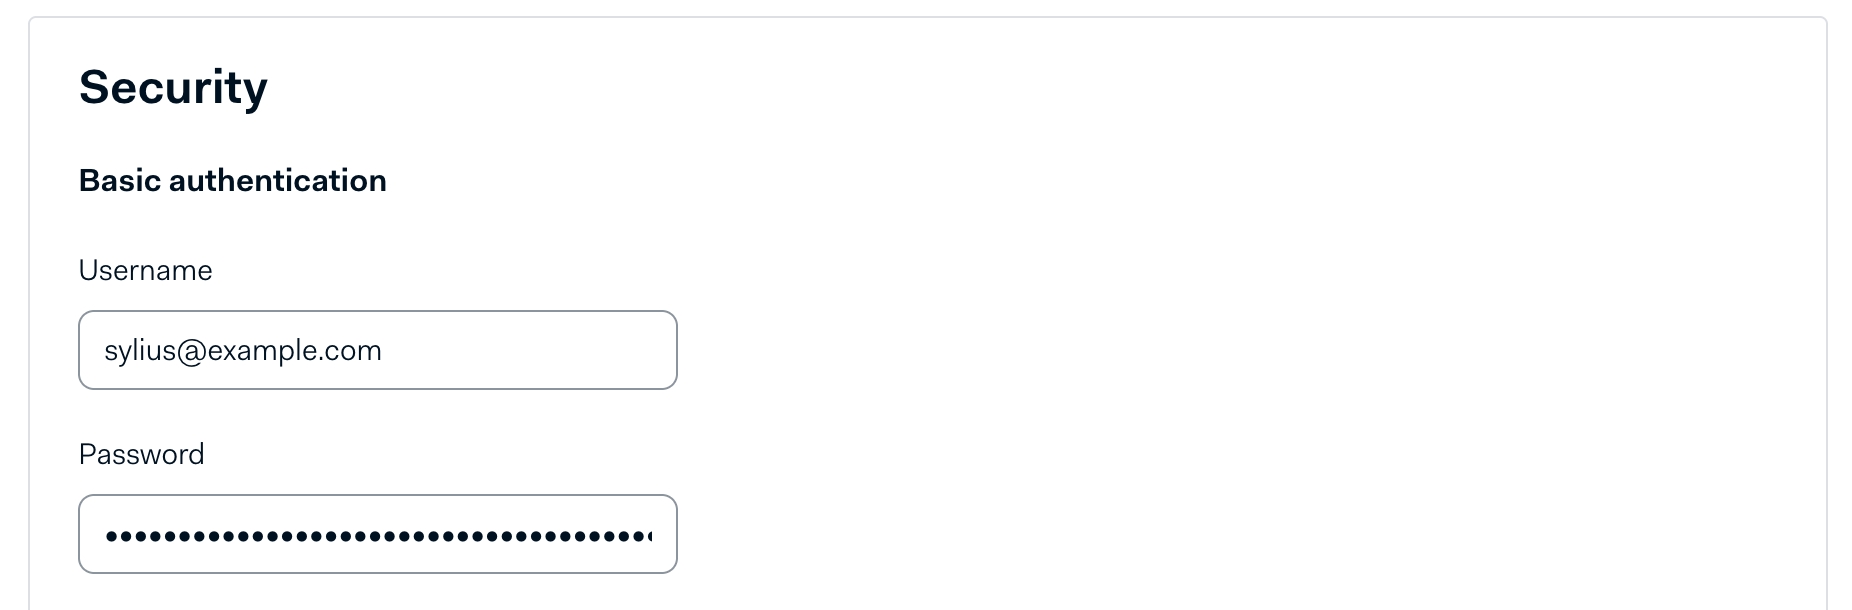The image size is (1852, 610).
Task: Click the @ symbol in the username
Action: [191, 351]
